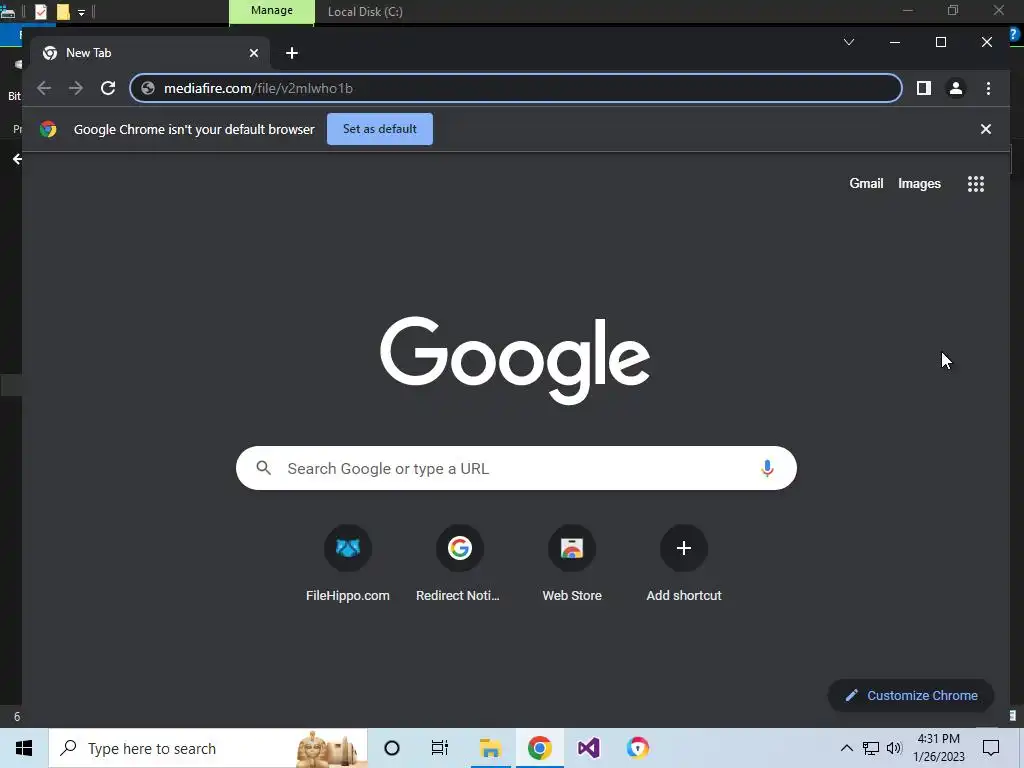Image resolution: width=1024 pixels, height=768 pixels.
Task: Click the properties checkmark icon in File Explorer
Action: [40, 12]
